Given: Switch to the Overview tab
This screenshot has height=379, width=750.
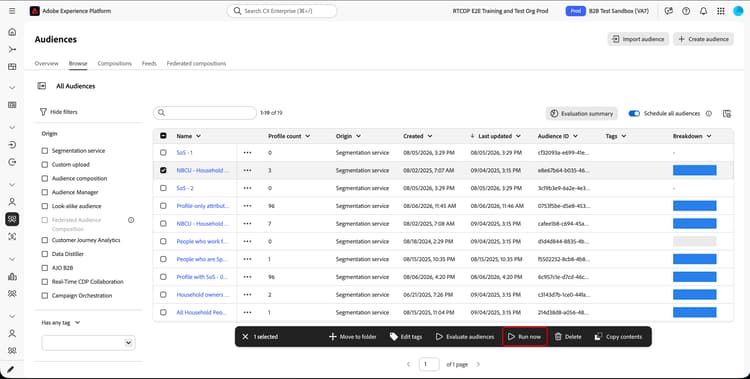Looking at the screenshot, I should [x=46, y=64].
